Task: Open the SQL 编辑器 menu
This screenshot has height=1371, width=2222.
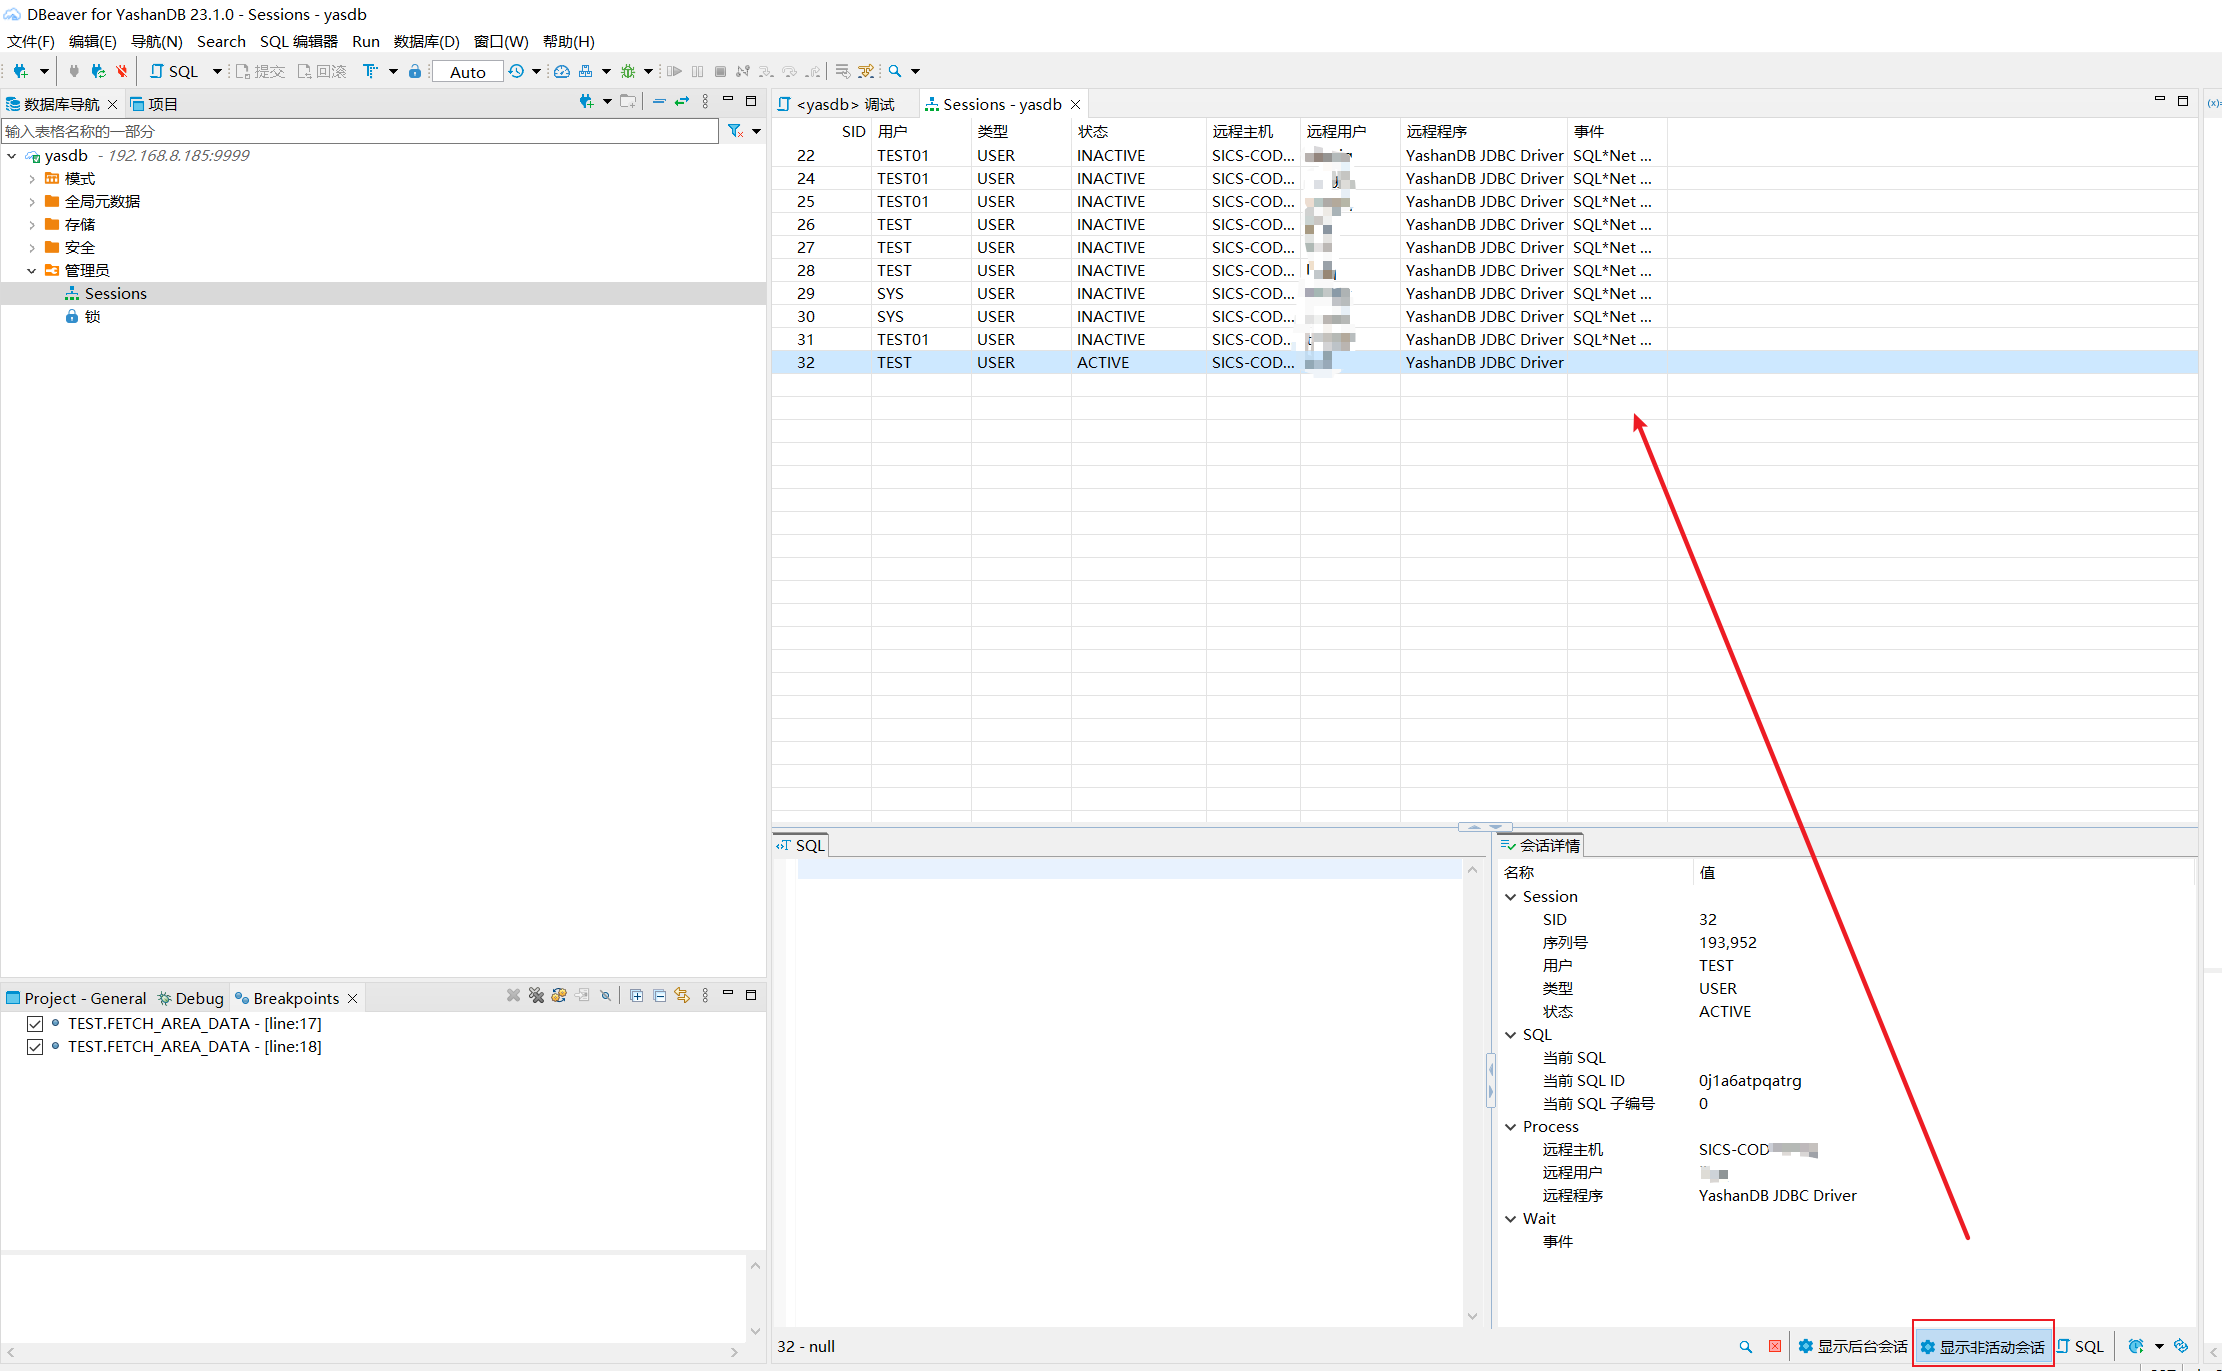Action: [299, 41]
